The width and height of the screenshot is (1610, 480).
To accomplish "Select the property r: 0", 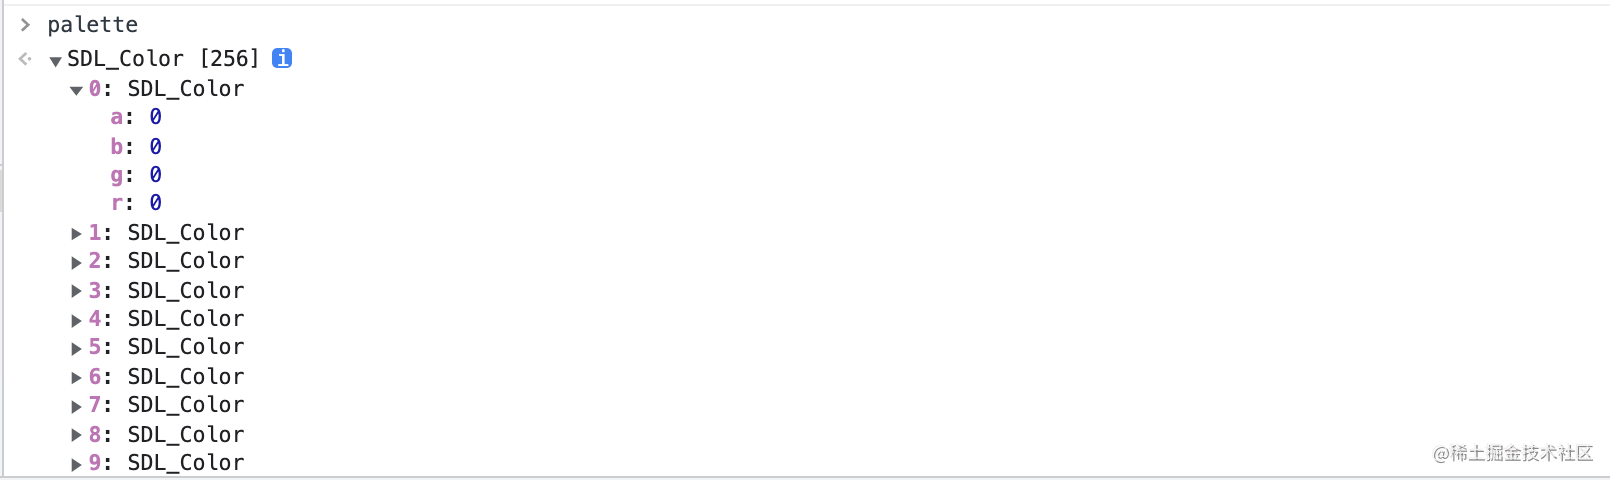I will [x=136, y=203].
